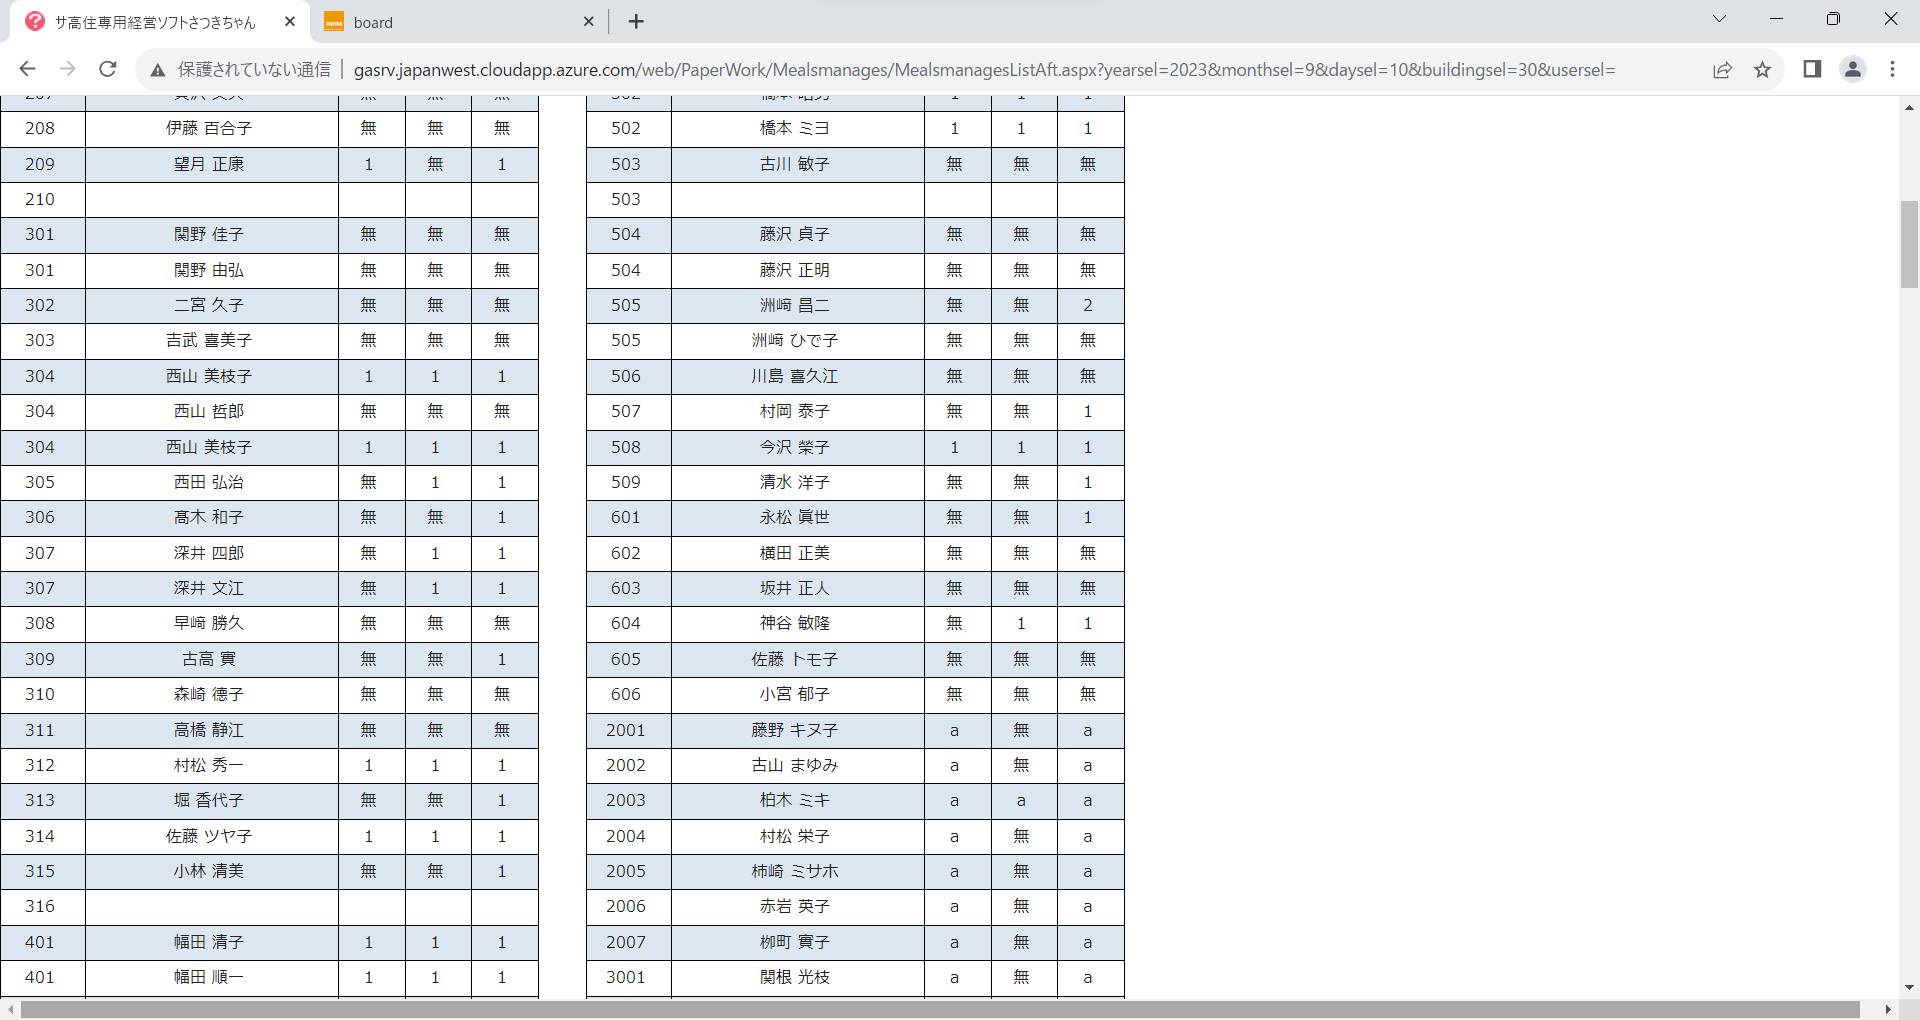Click the address bar URL
Screen dimensions: 1920x1020
[984, 70]
